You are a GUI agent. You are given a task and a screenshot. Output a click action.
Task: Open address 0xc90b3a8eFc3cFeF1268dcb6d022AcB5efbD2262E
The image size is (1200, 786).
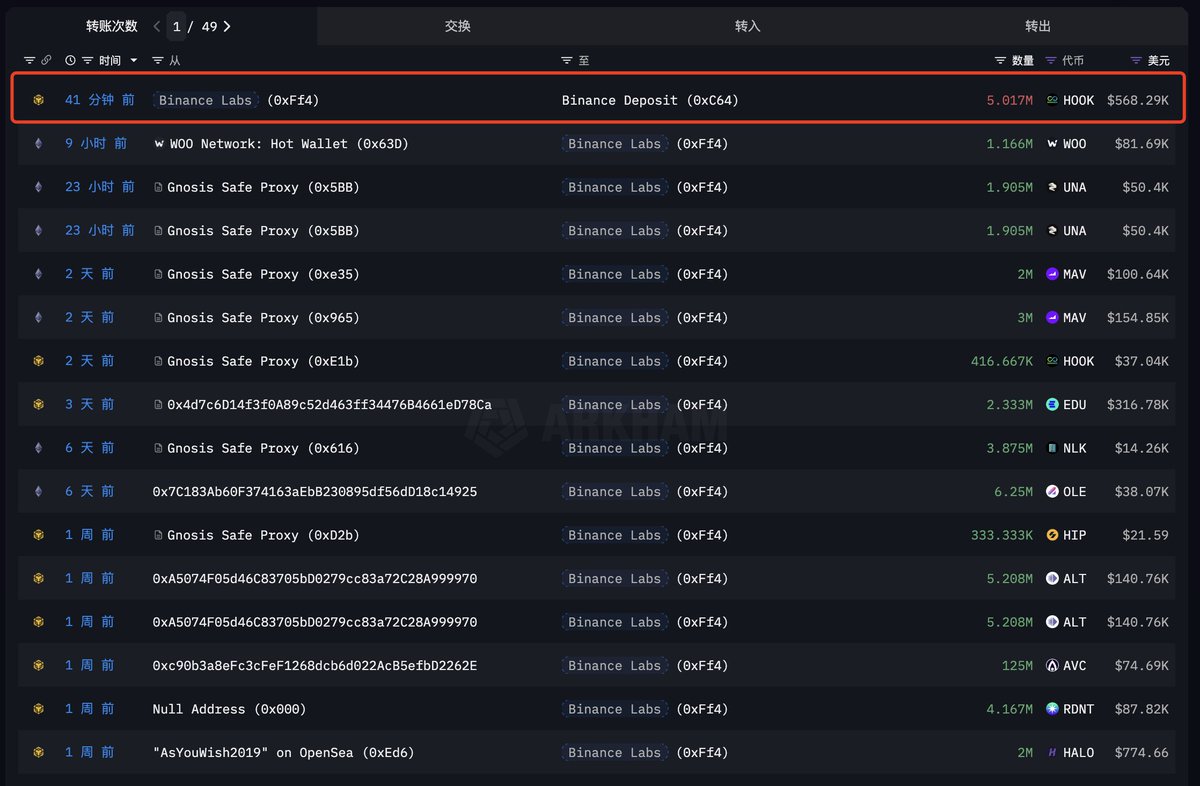(x=315, y=665)
